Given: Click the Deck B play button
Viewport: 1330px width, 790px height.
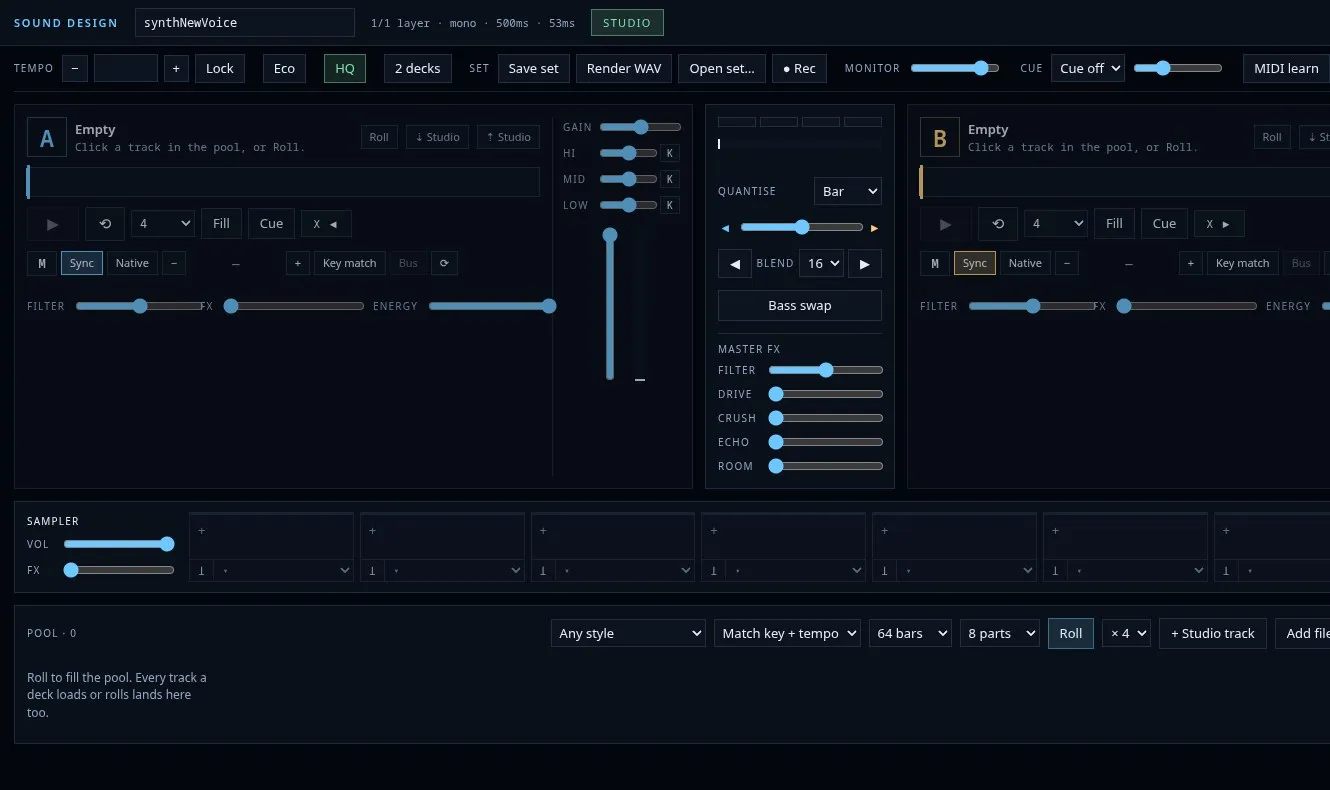Looking at the screenshot, I should click(945, 224).
